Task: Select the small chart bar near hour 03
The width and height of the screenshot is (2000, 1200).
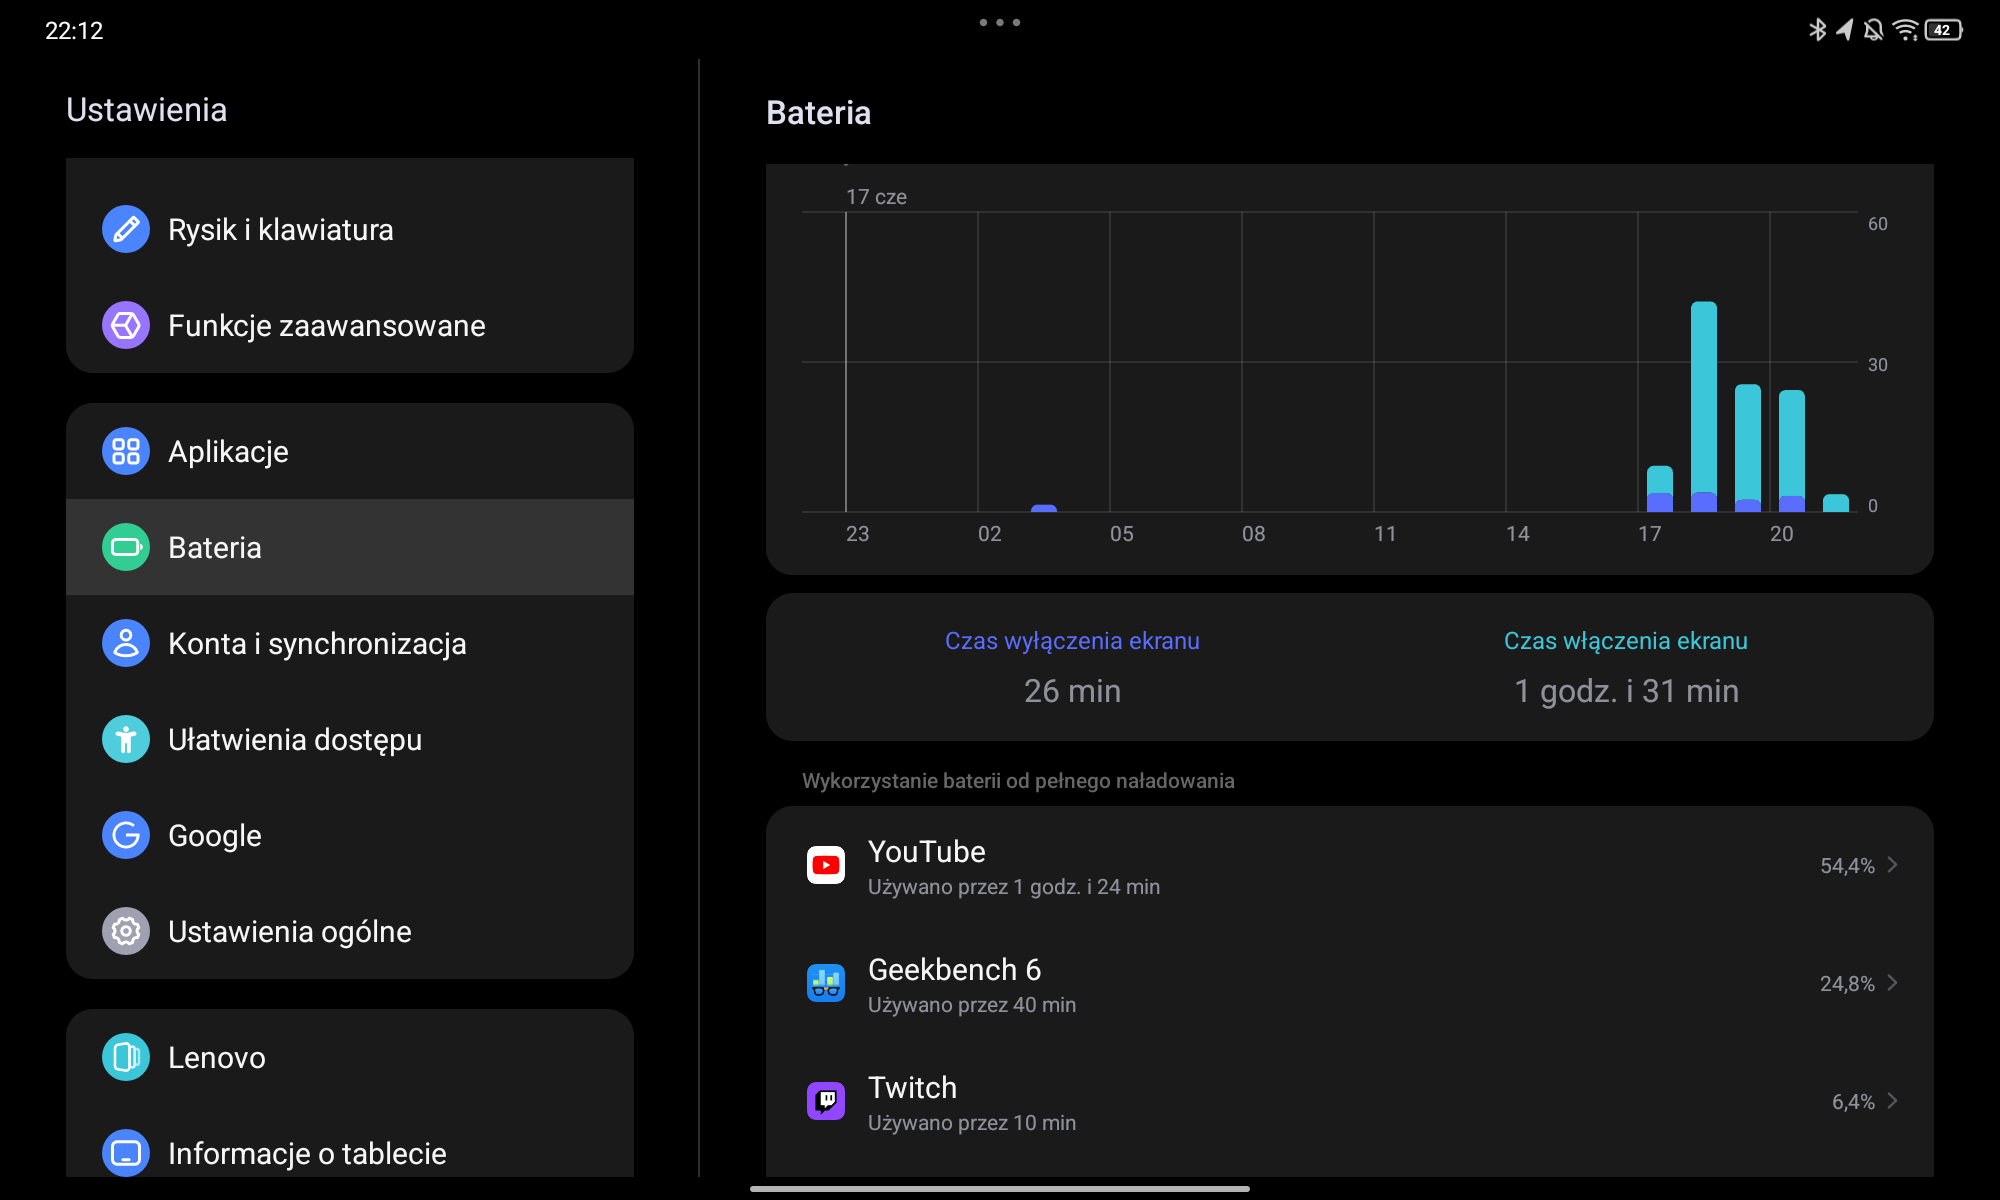Action: click(1044, 508)
